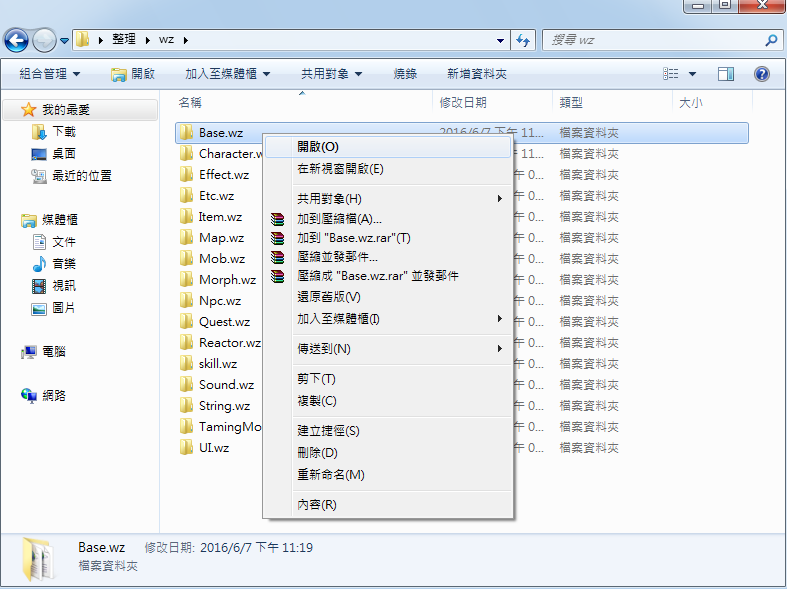Select the String.wz folder icon
This screenshot has height=589, width=787.
pyautogui.click(x=186, y=405)
